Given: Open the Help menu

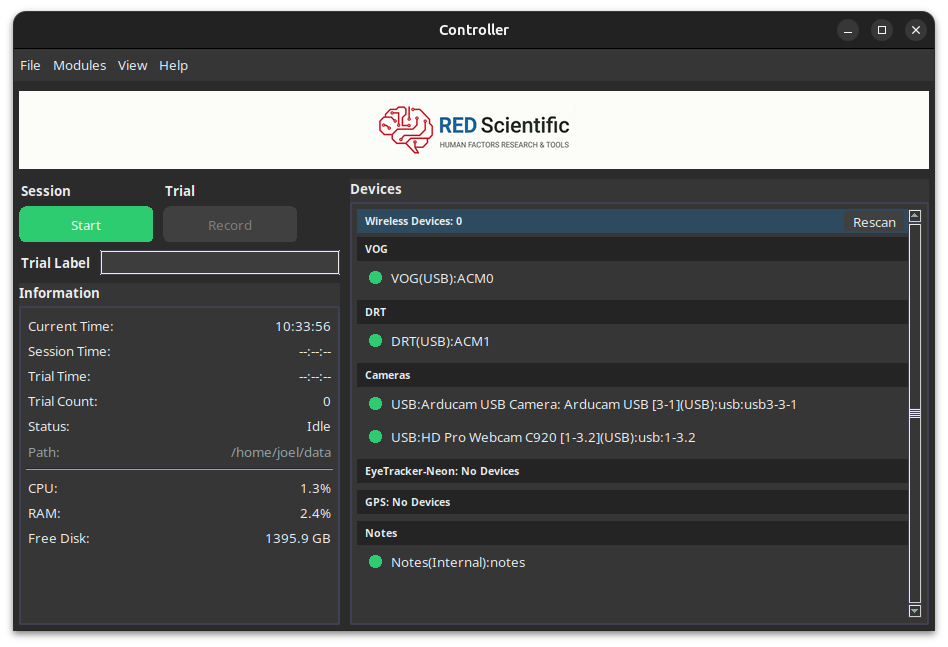Looking at the screenshot, I should click(173, 65).
